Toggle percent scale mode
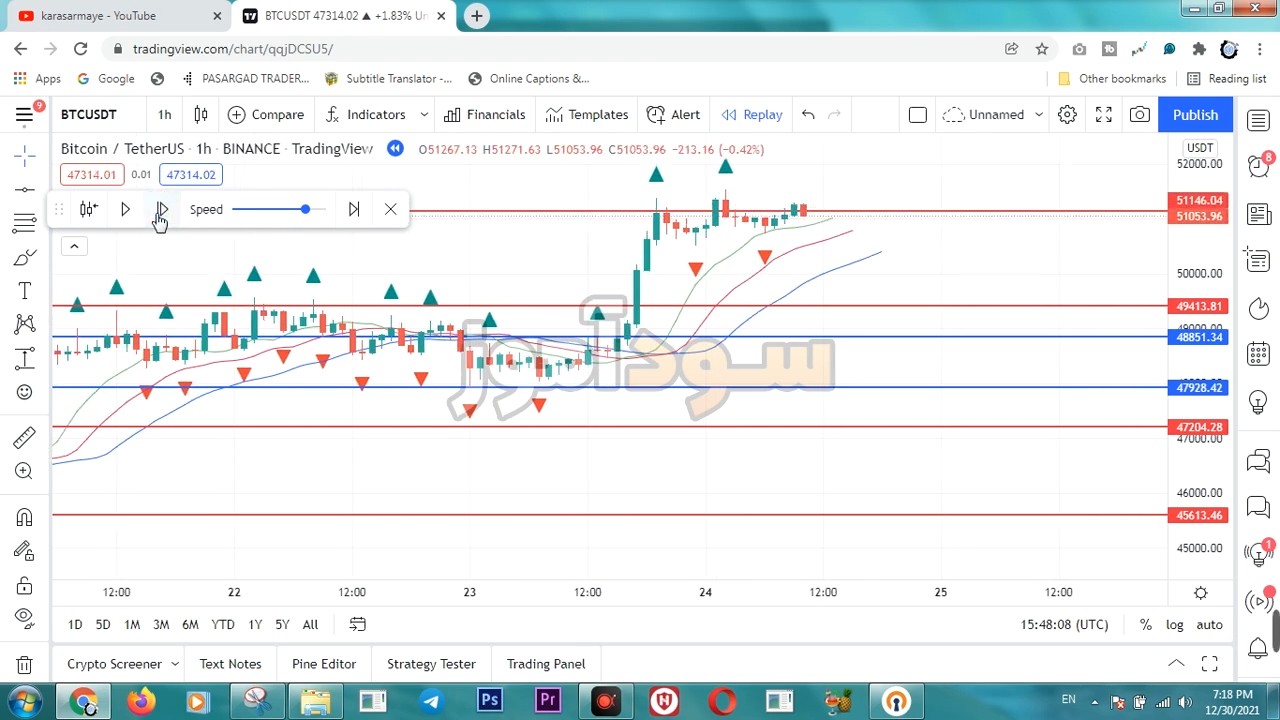 [x=1145, y=625]
